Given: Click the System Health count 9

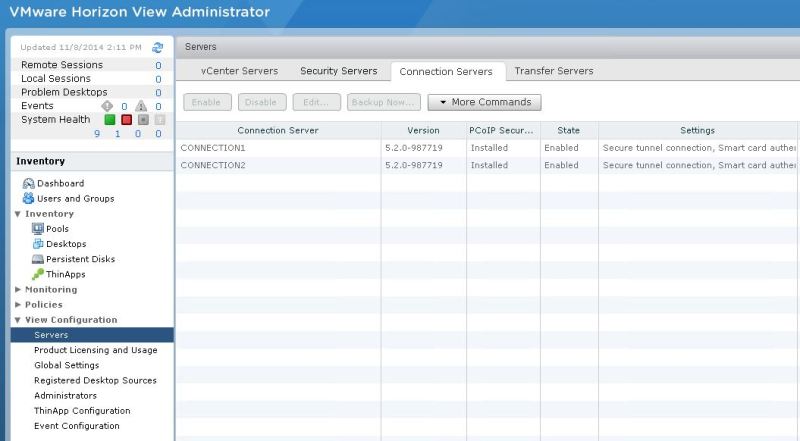Looking at the screenshot, I should pos(97,134).
